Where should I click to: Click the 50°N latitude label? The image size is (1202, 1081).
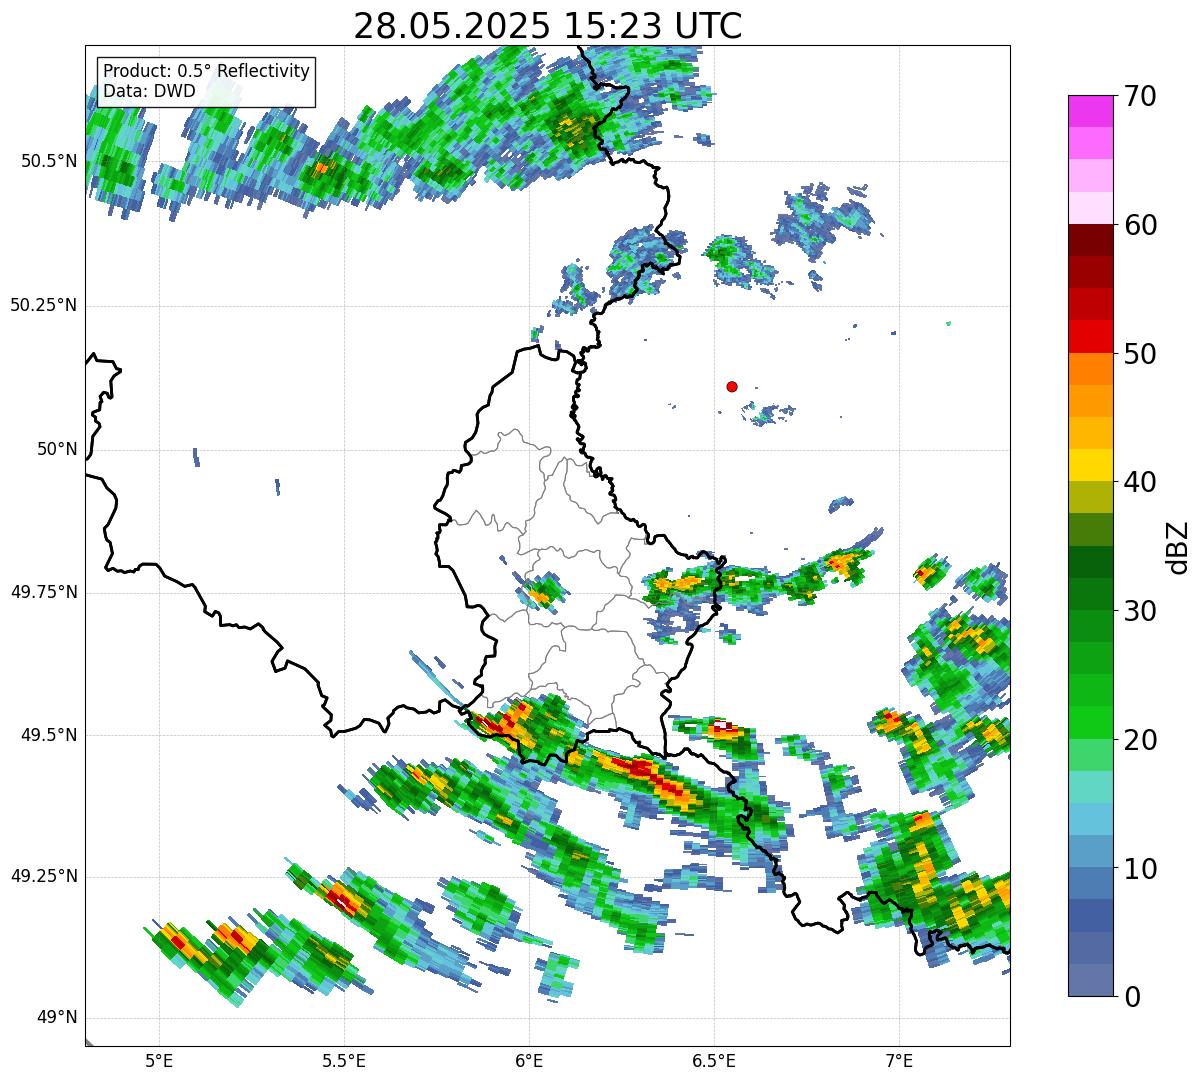point(57,449)
